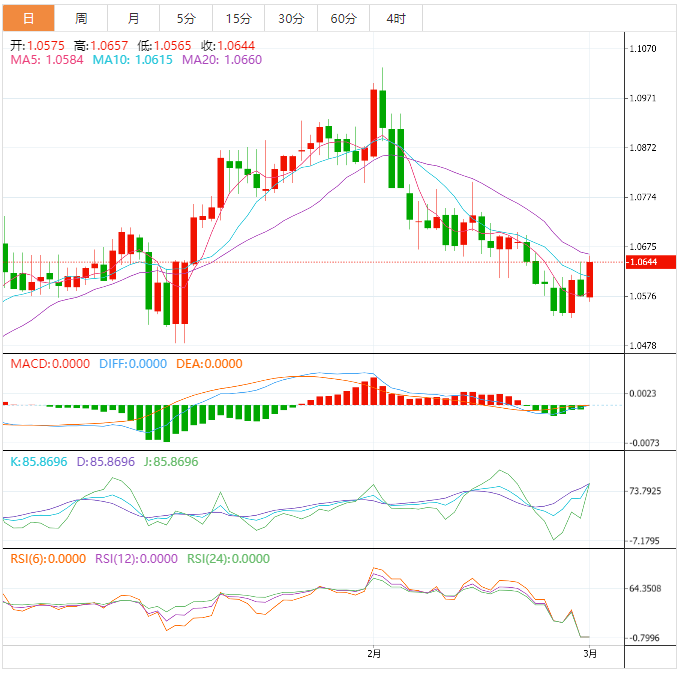Select the 15分 timeframe tab
The height and width of the screenshot is (675, 686).
coord(238,18)
